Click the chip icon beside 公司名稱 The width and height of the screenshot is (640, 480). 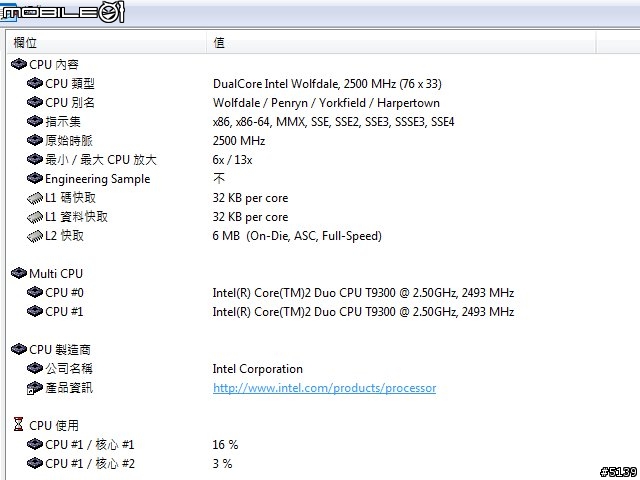[35, 368]
